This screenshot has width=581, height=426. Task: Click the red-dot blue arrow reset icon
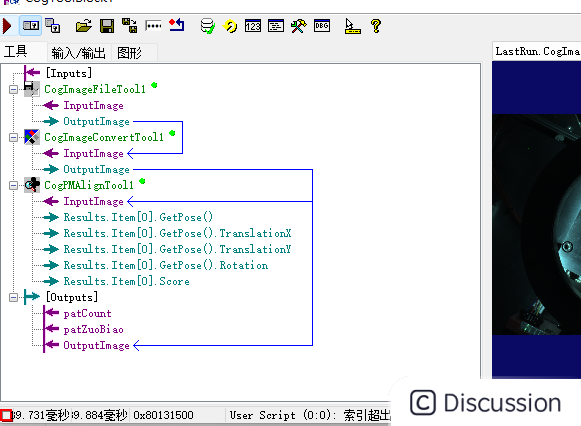click(x=176, y=26)
